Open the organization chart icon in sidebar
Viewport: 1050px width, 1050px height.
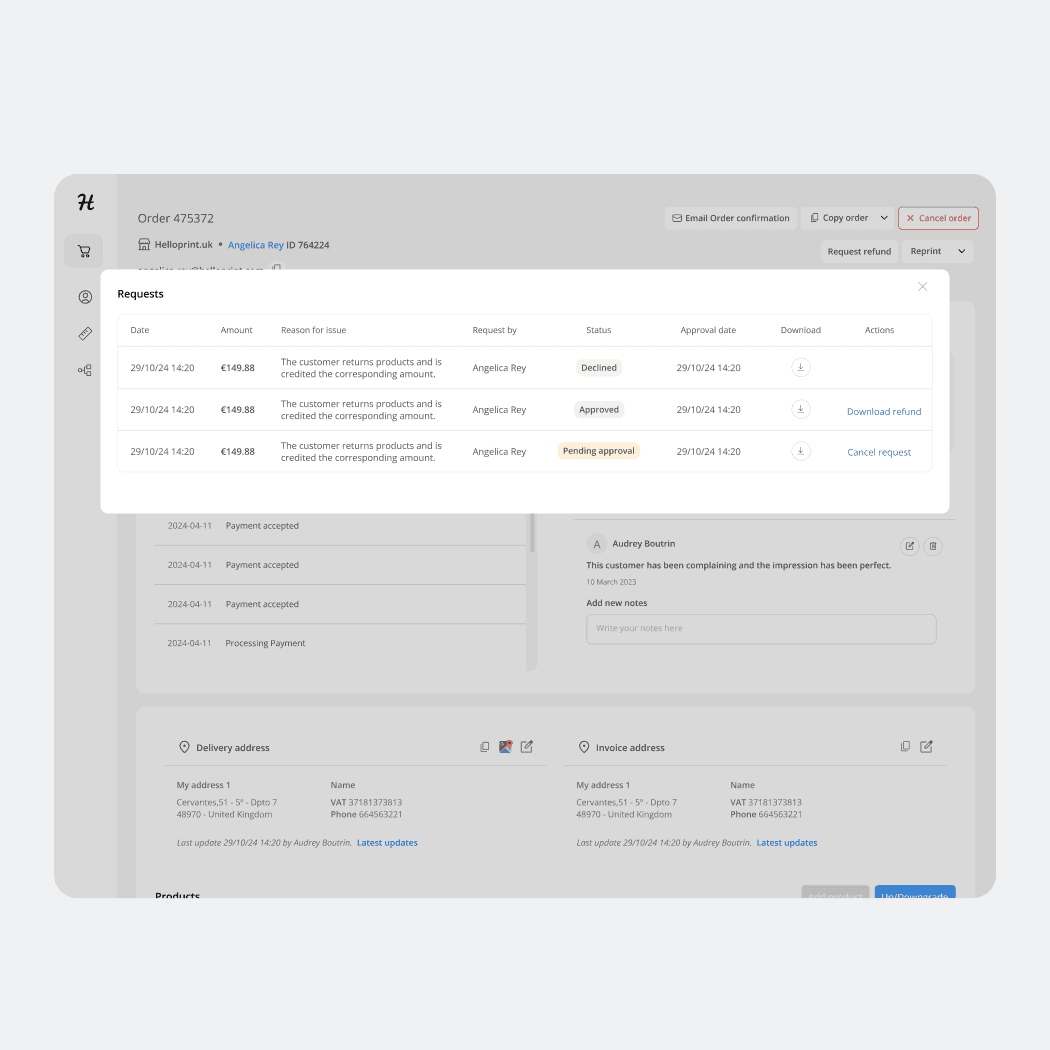[x=84, y=370]
